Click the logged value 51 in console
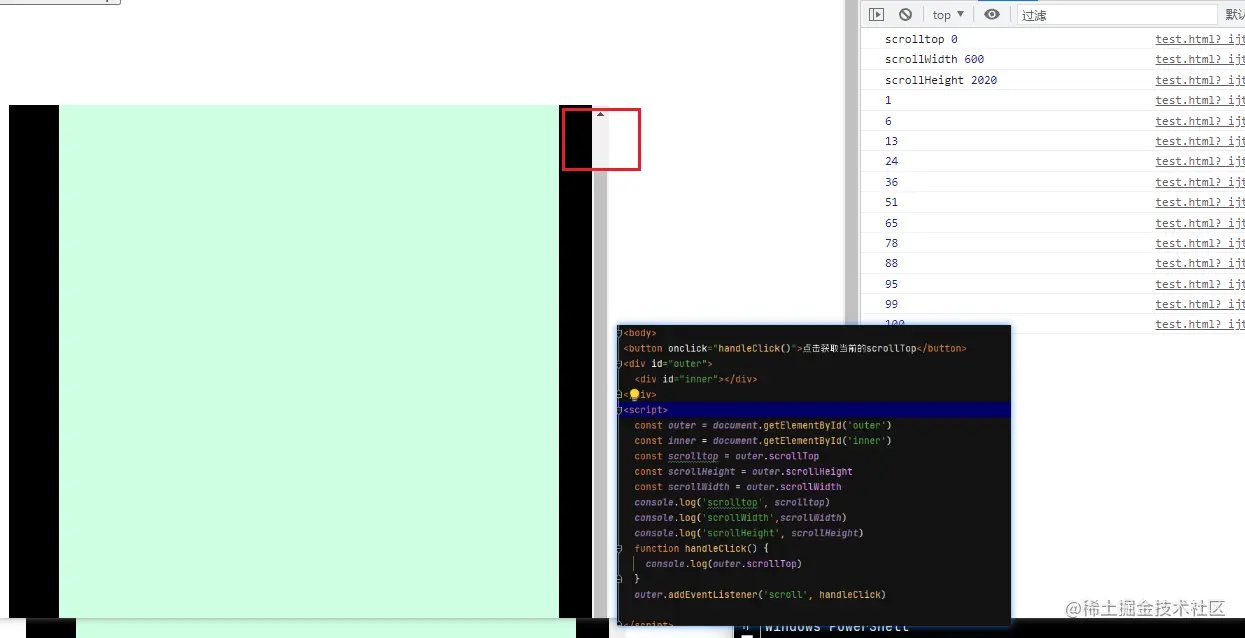This screenshot has height=638, width=1245. 891,202
